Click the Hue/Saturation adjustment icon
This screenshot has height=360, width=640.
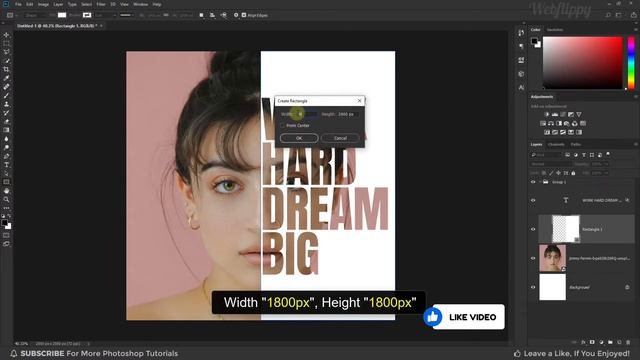(543, 123)
